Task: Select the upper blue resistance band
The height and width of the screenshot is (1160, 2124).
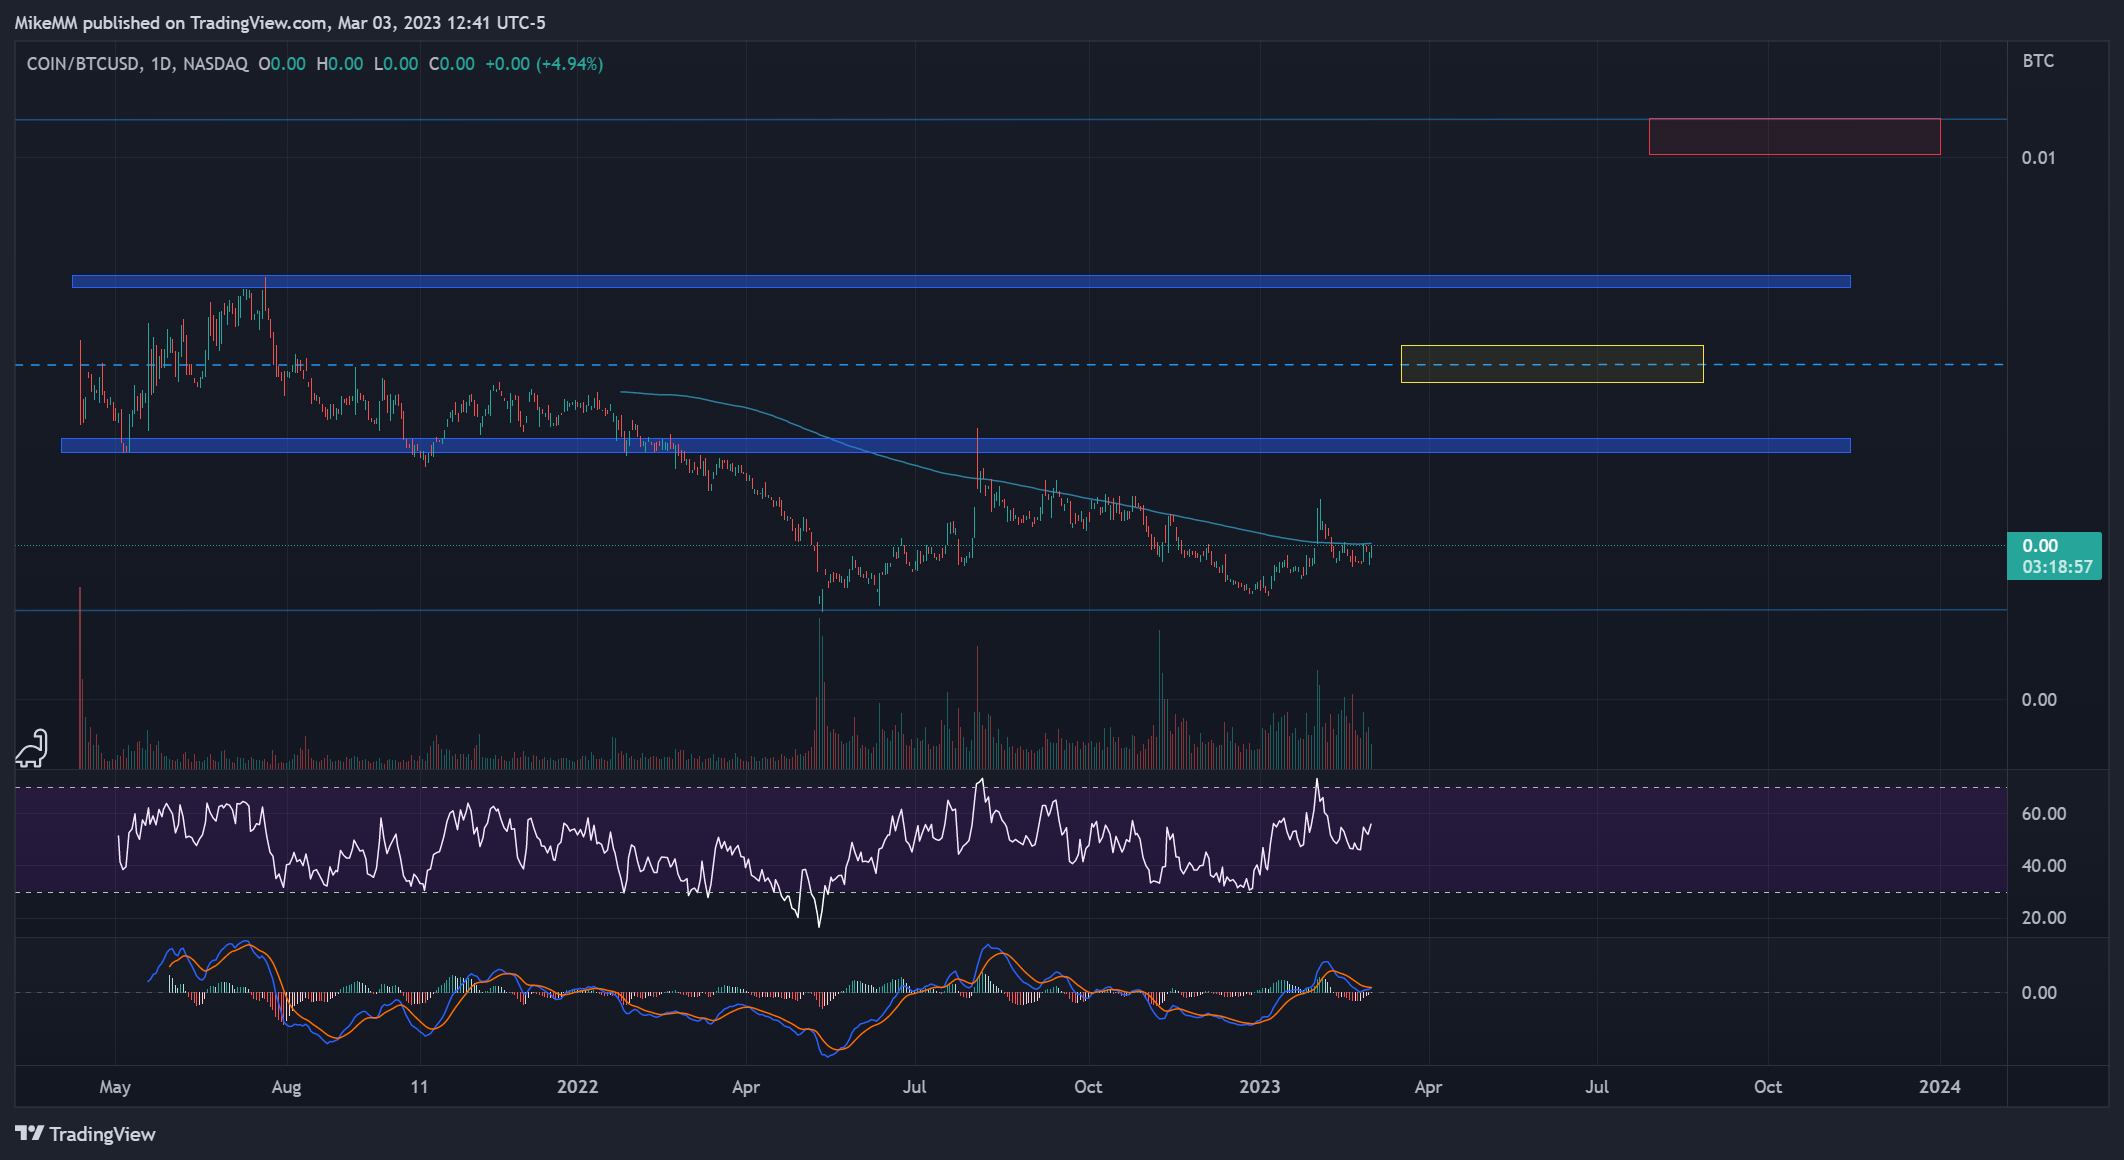Action: click(x=961, y=282)
